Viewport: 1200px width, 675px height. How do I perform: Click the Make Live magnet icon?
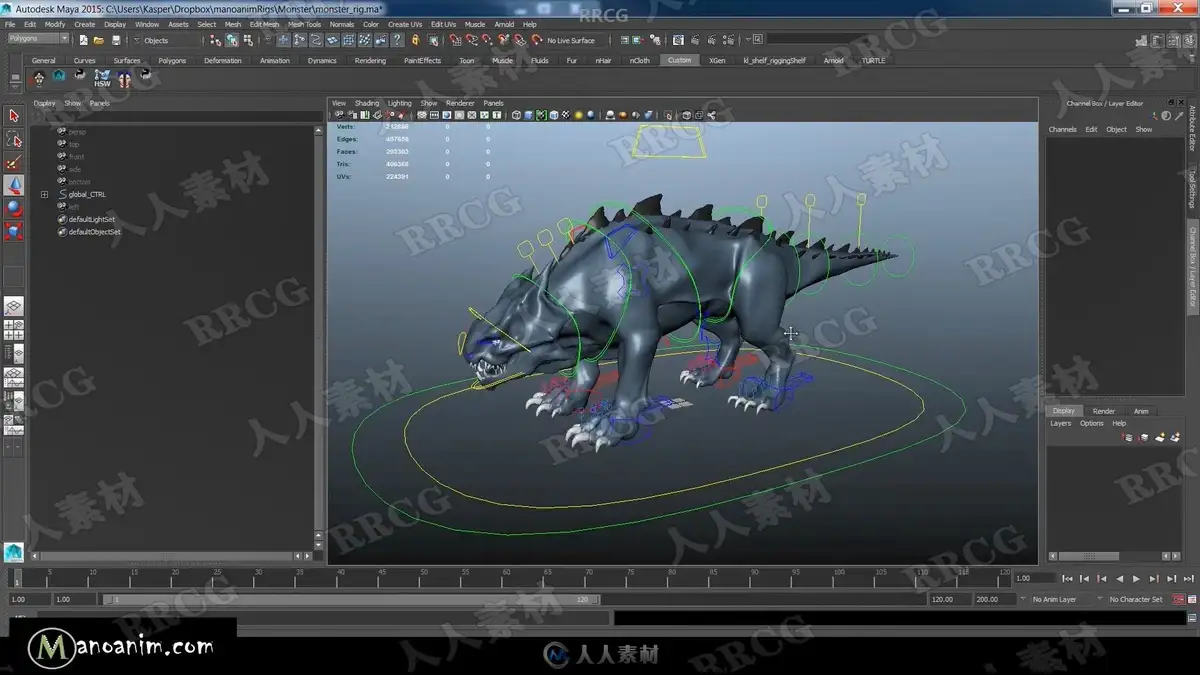click(536, 40)
